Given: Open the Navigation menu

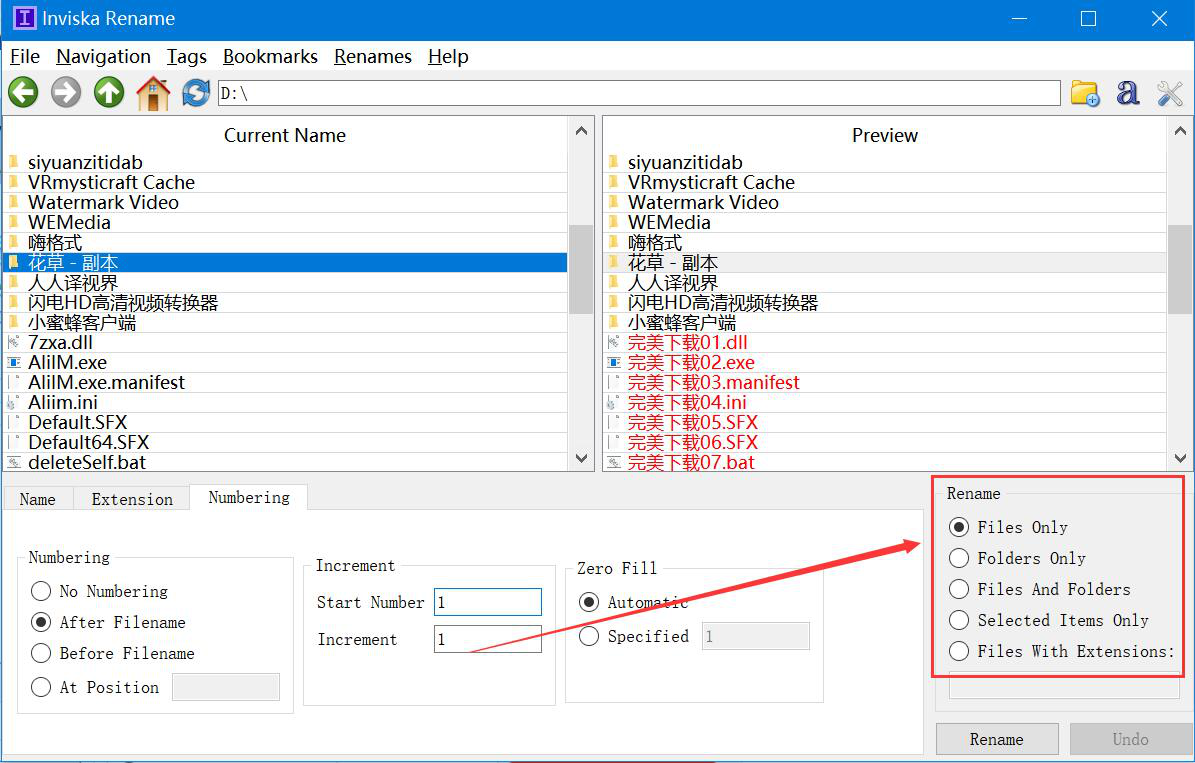Looking at the screenshot, I should 103,56.
